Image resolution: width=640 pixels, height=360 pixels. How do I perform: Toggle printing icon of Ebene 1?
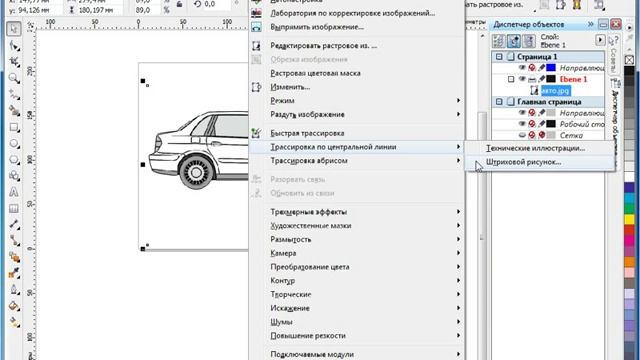click(x=532, y=79)
